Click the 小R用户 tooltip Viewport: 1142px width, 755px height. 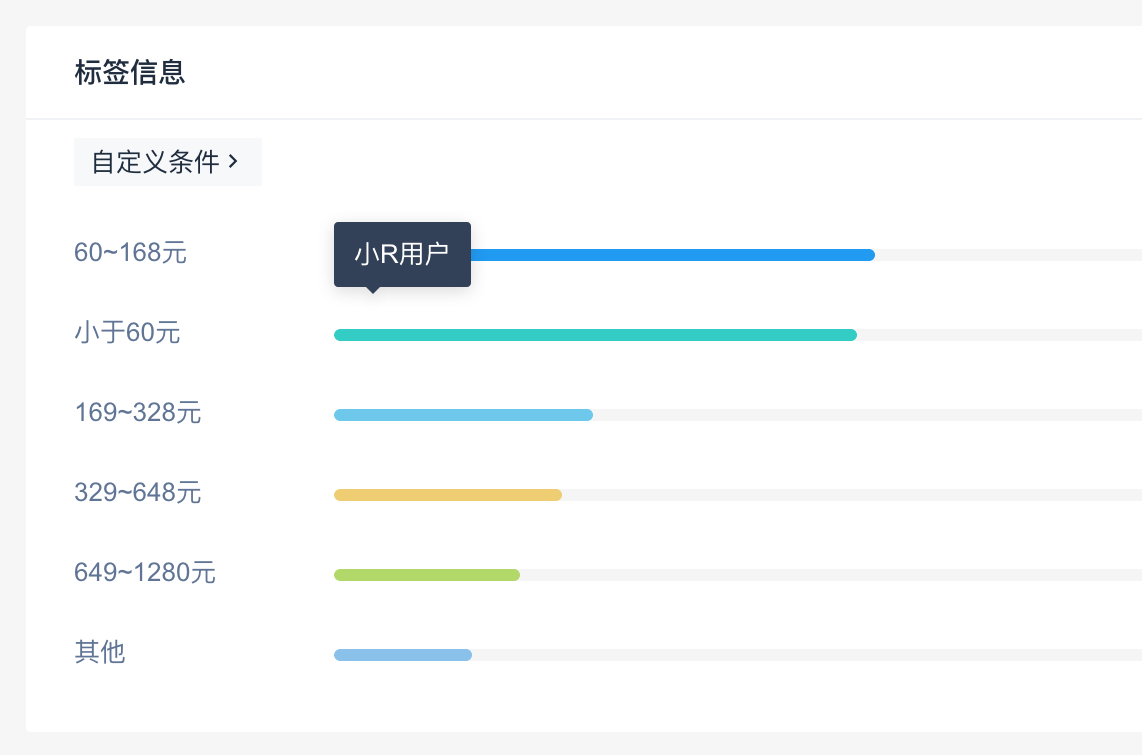click(x=402, y=254)
